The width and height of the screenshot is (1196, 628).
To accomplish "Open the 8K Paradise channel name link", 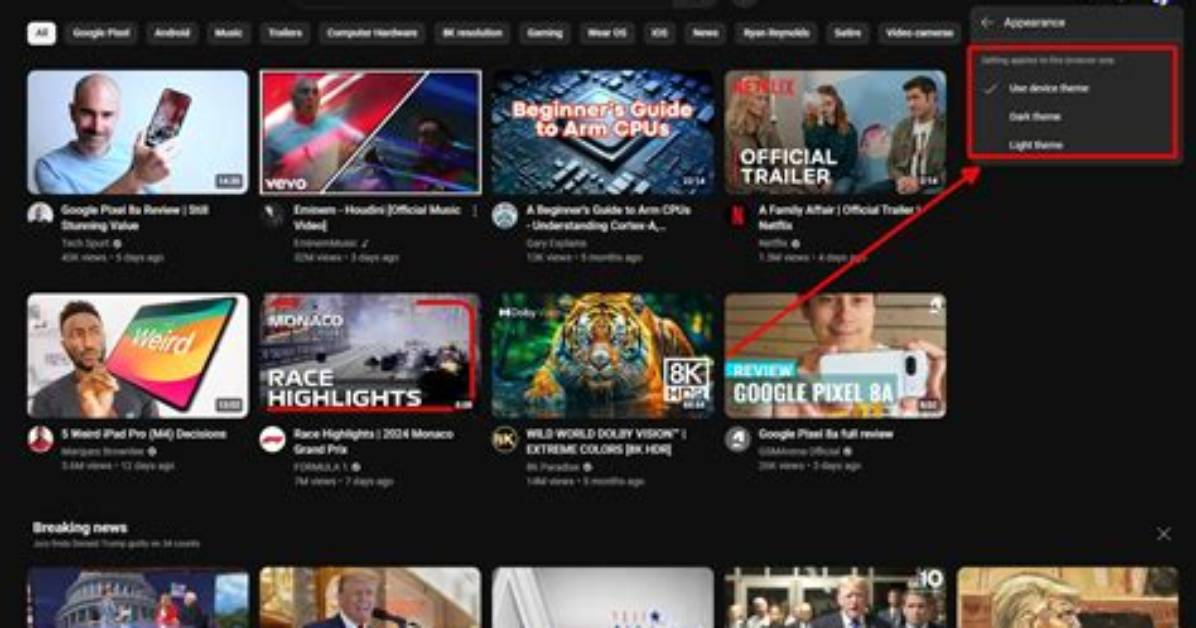I will (x=553, y=466).
